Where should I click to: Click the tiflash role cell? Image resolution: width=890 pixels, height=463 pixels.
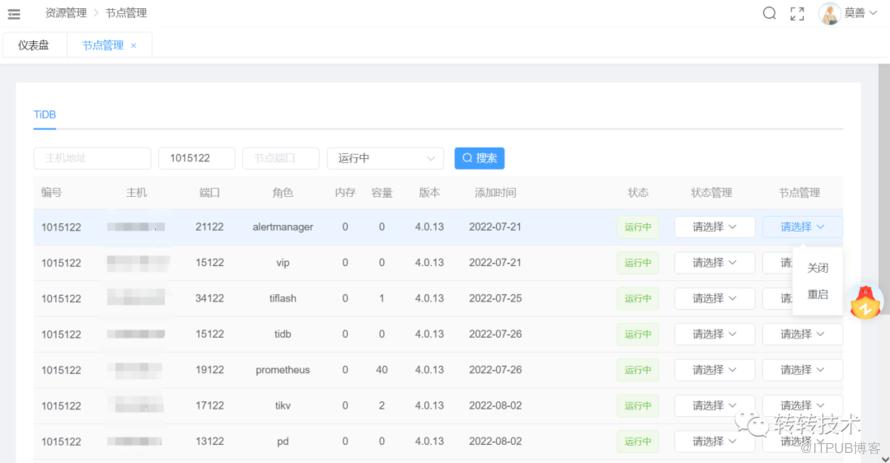[x=283, y=298]
